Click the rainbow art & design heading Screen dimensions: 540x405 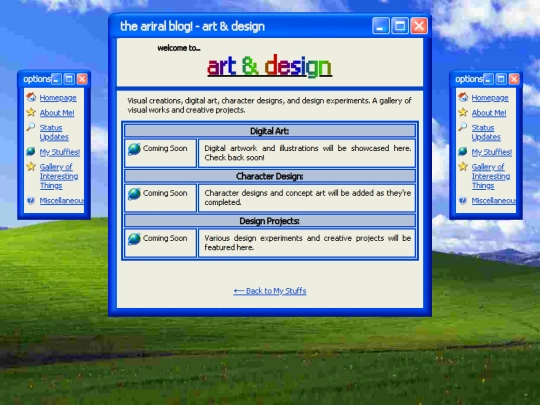coord(269,66)
